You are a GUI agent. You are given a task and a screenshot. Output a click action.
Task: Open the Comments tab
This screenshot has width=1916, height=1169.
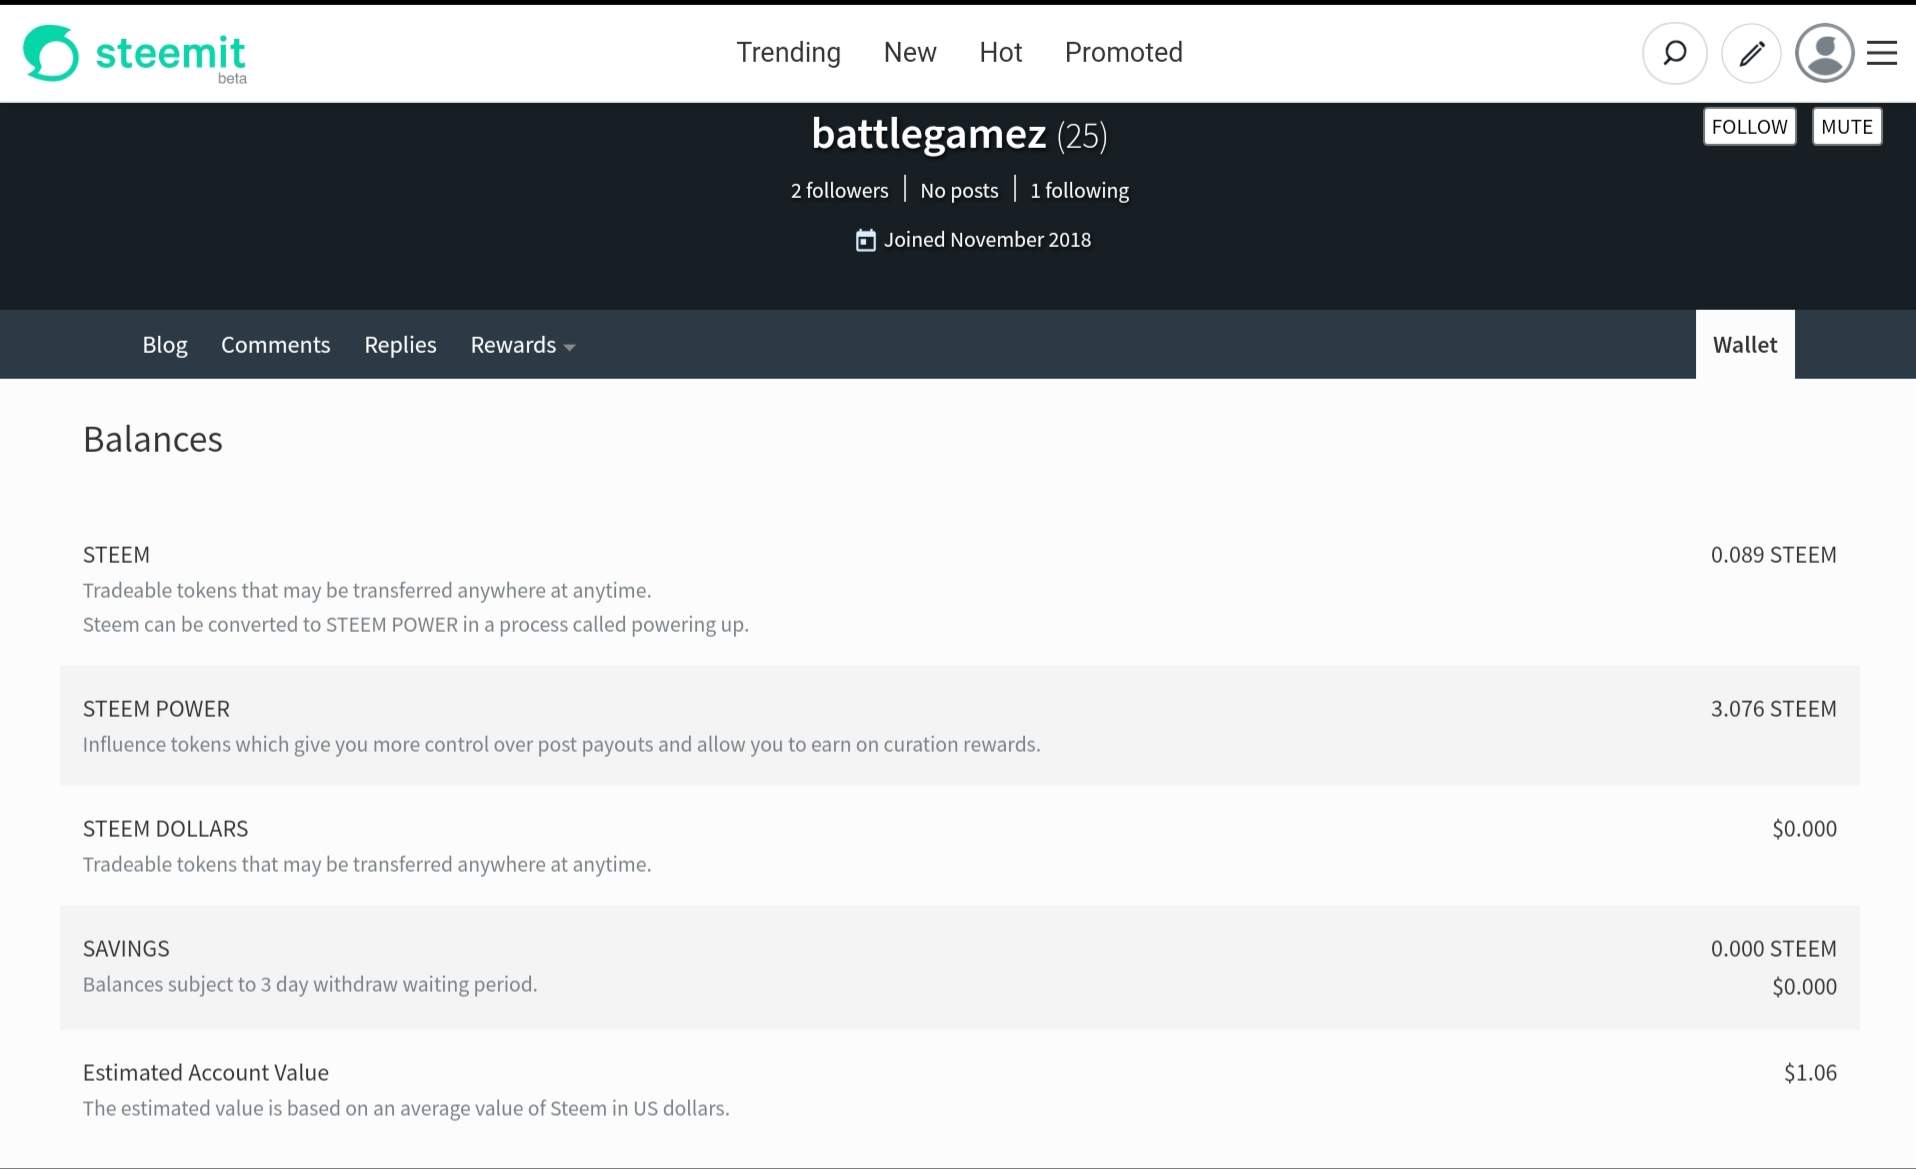click(x=275, y=345)
